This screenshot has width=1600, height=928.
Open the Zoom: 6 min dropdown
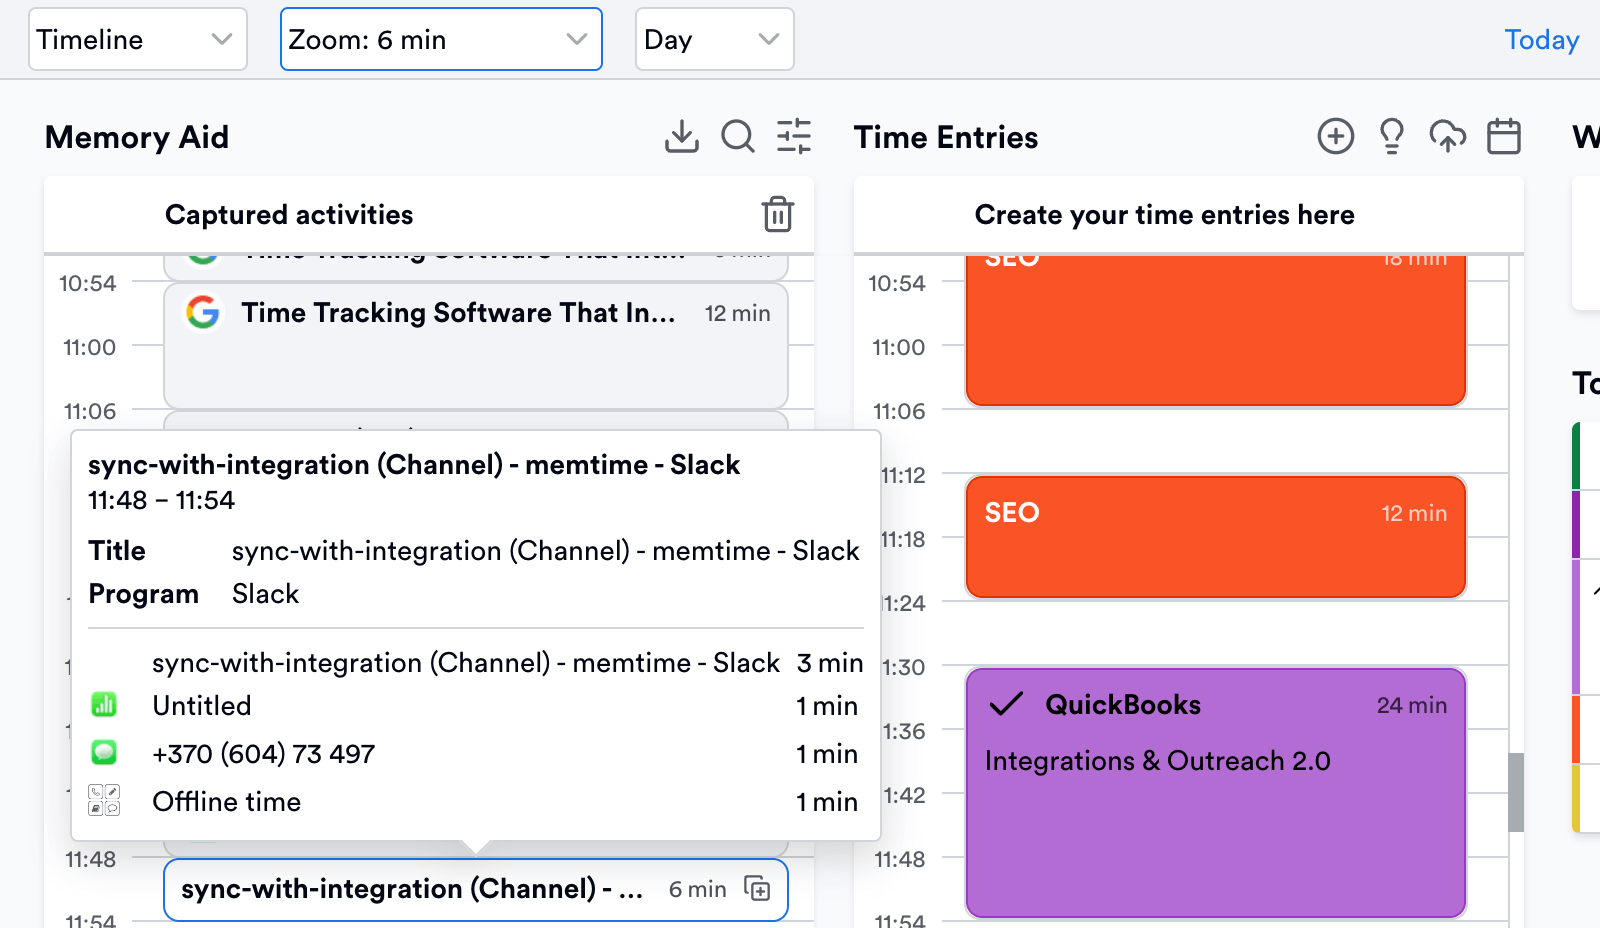[441, 39]
